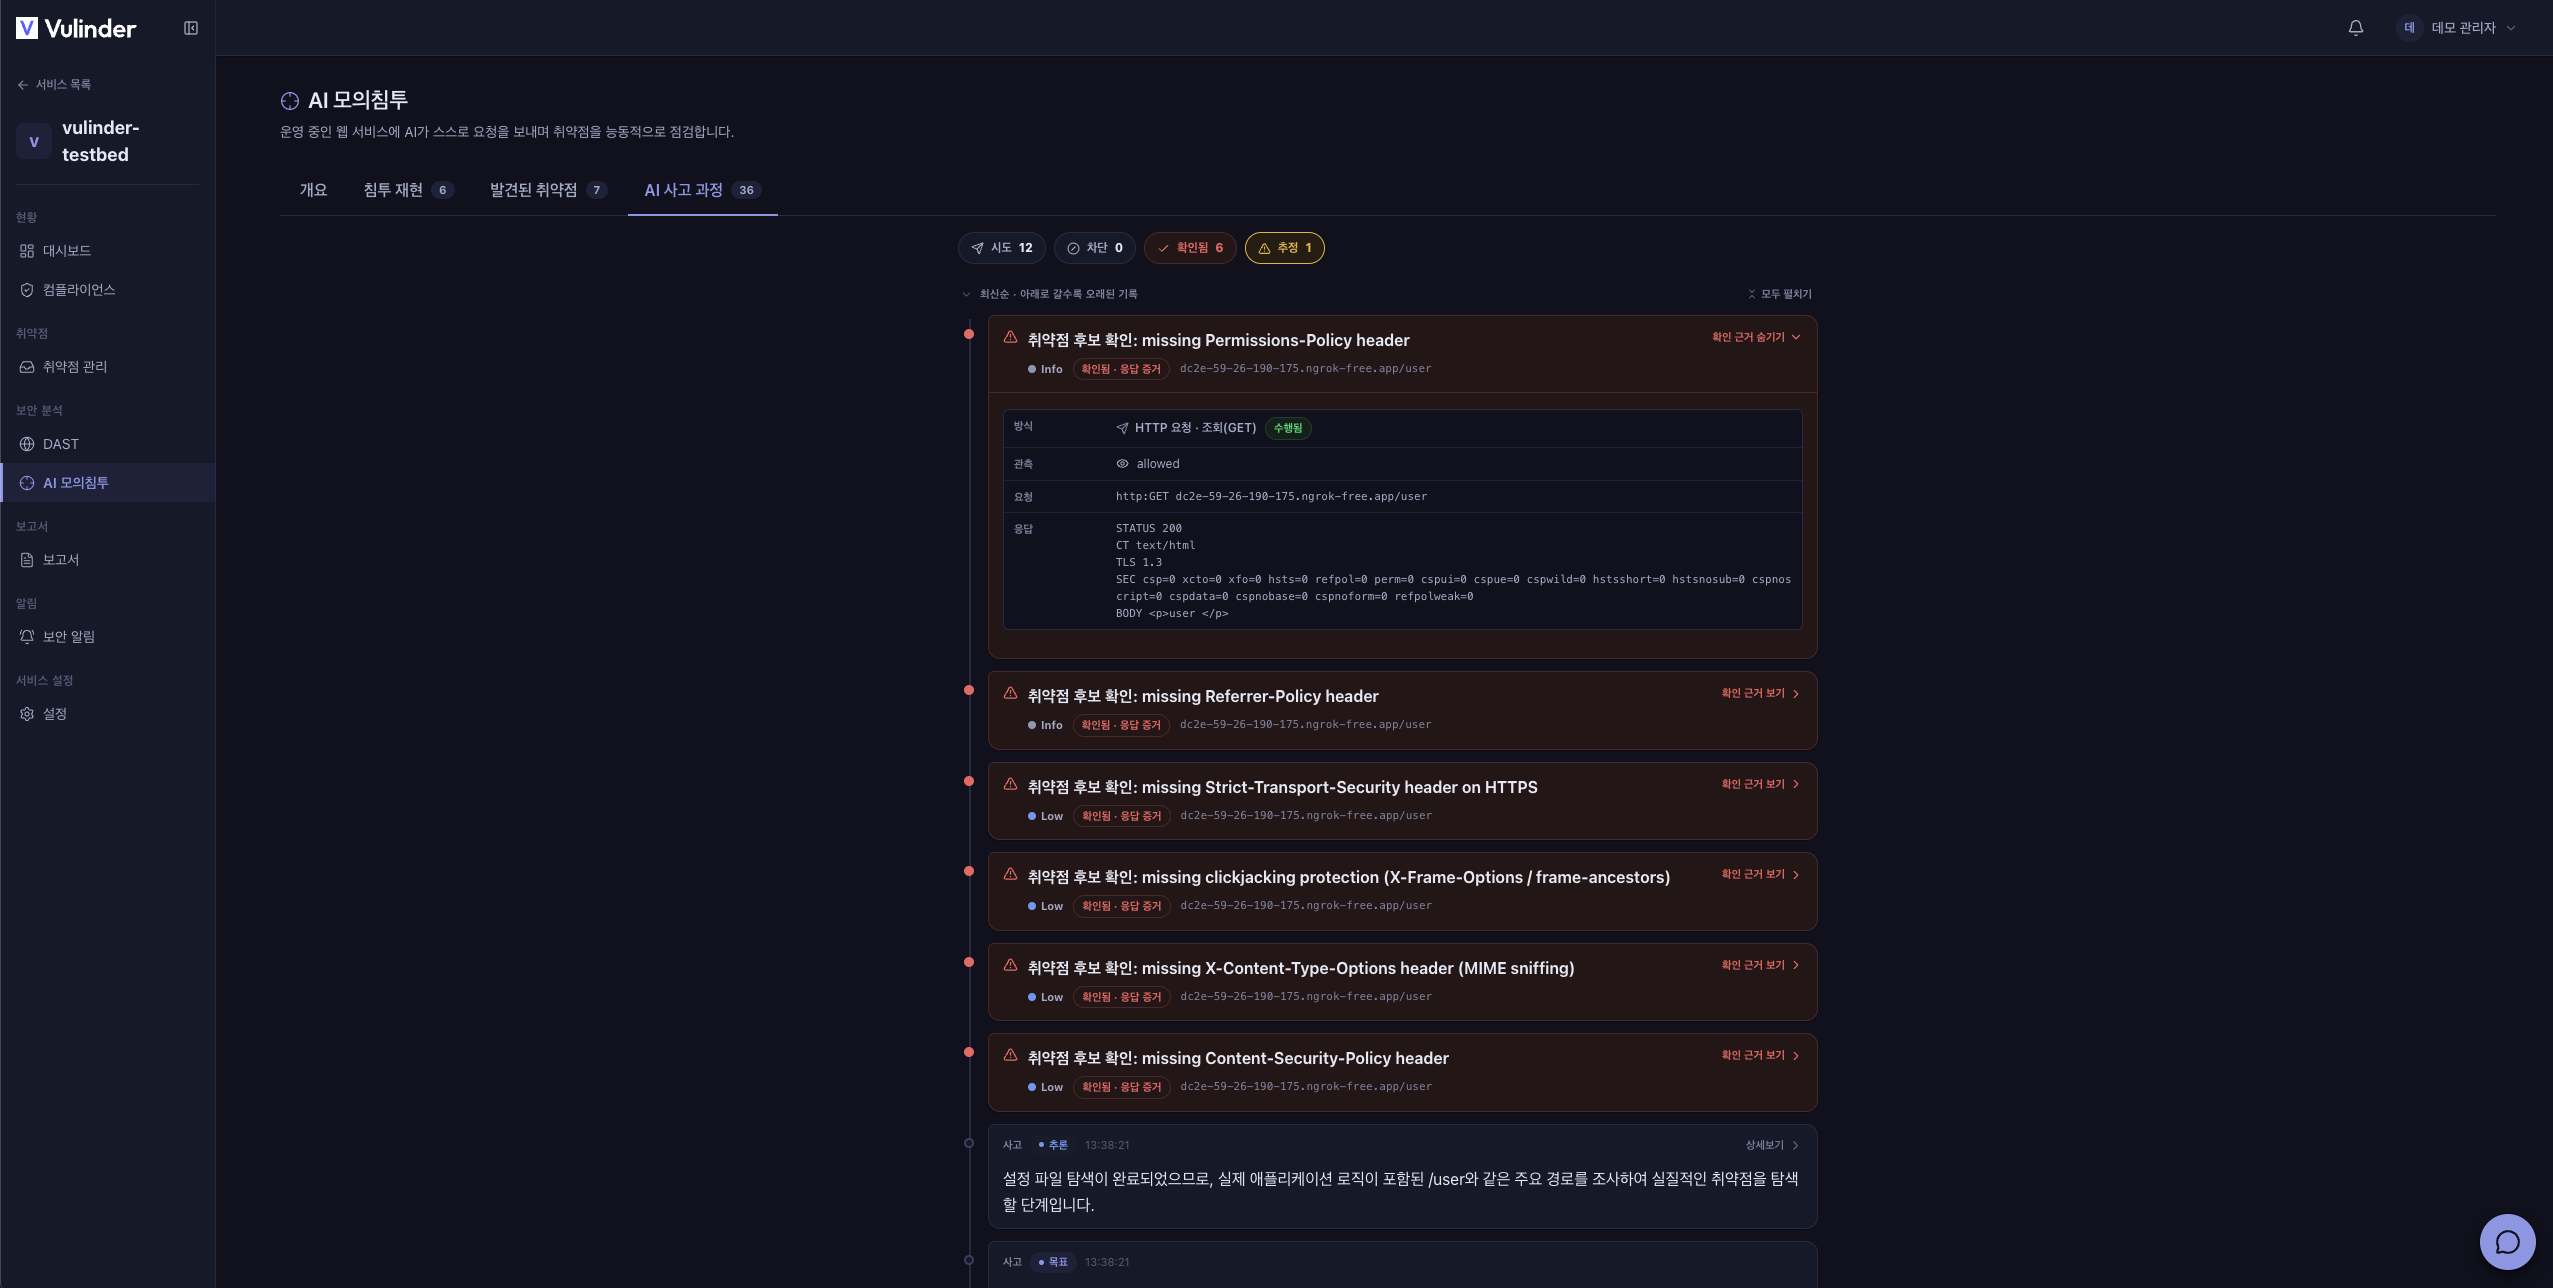Click the 취약점 관리 inbox icon
The width and height of the screenshot is (2553, 1288).
click(27, 367)
